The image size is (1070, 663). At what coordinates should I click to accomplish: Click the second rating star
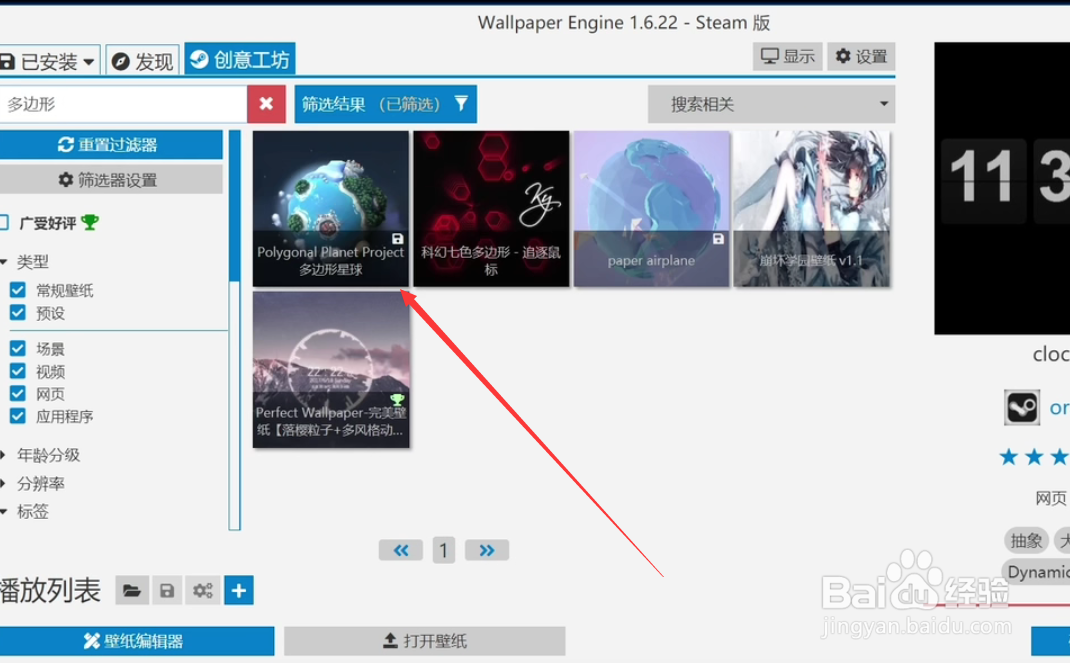pos(1035,456)
